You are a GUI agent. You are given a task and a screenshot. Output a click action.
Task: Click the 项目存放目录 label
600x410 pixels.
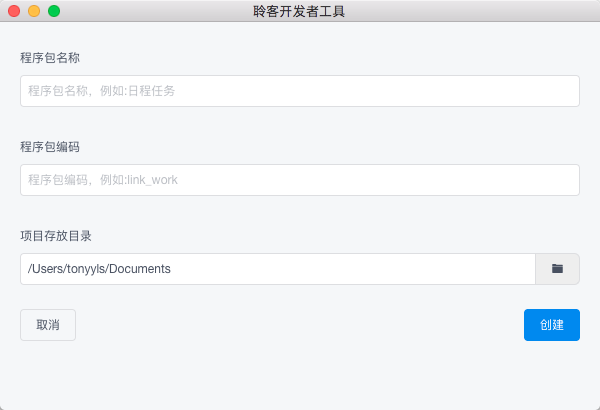point(56,235)
